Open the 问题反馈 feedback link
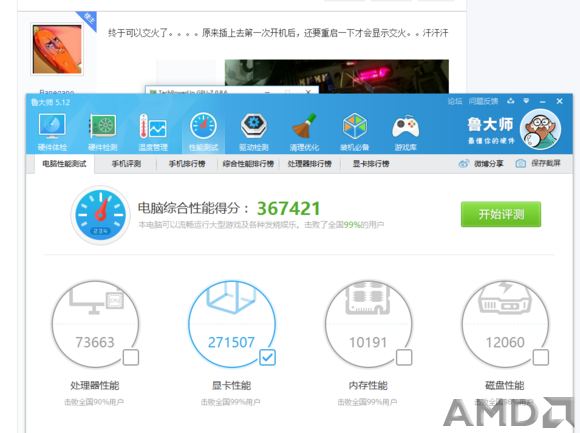580x433 pixels. (x=483, y=101)
